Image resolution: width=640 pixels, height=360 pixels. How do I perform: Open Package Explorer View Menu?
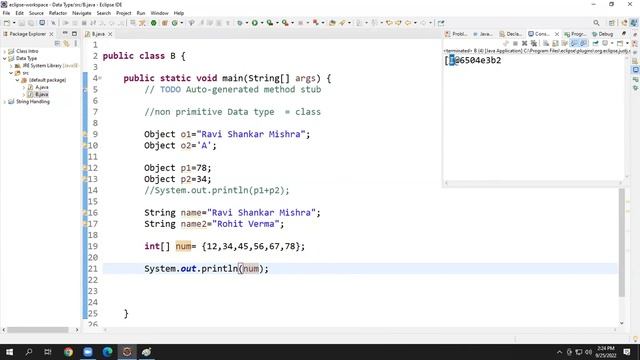76,43
